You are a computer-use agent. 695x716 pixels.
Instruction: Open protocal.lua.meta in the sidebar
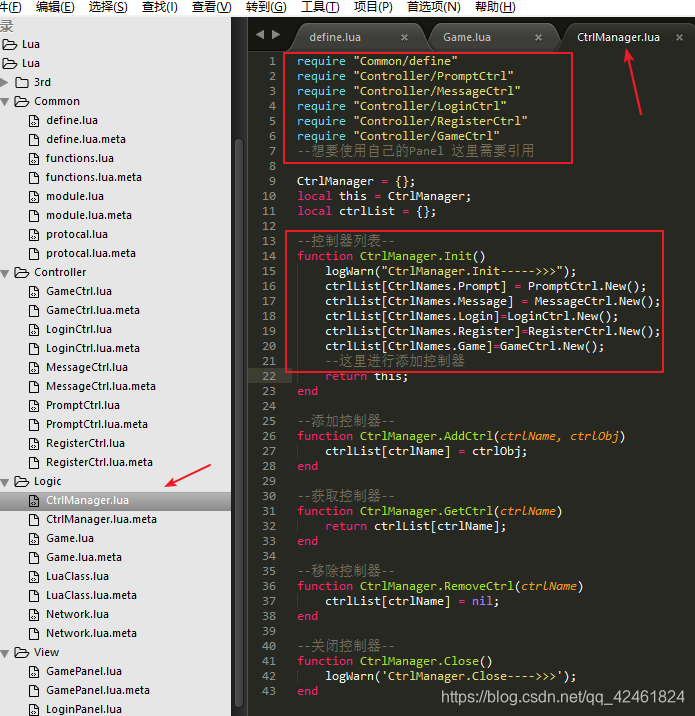(91, 253)
